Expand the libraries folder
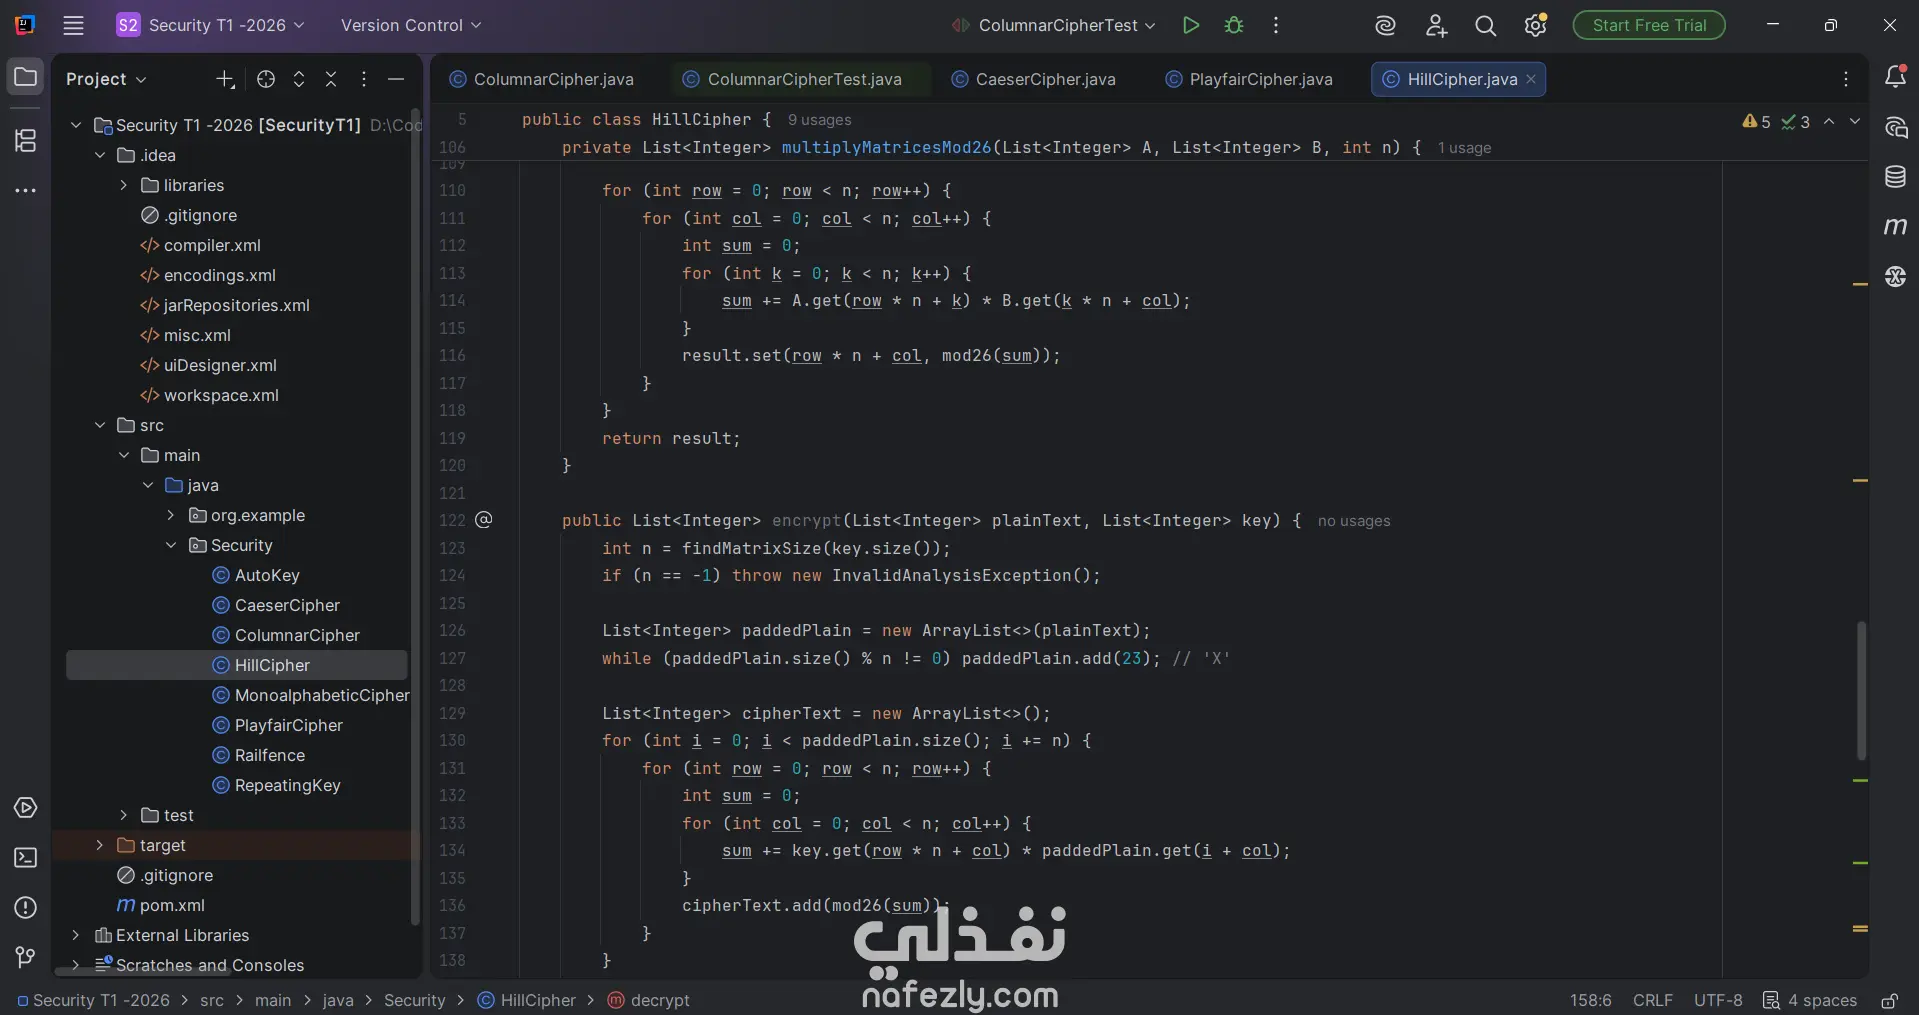This screenshot has width=1919, height=1015. (x=124, y=185)
